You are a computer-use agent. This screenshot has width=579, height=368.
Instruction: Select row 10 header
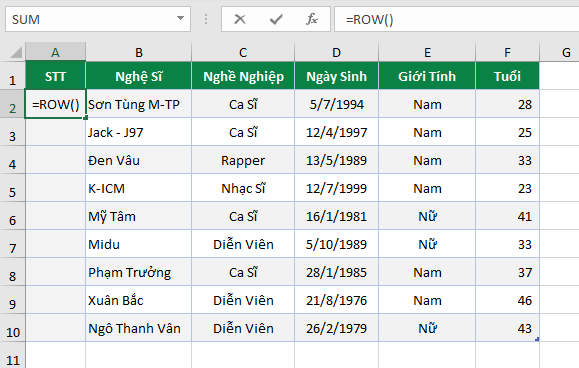pos(13,328)
